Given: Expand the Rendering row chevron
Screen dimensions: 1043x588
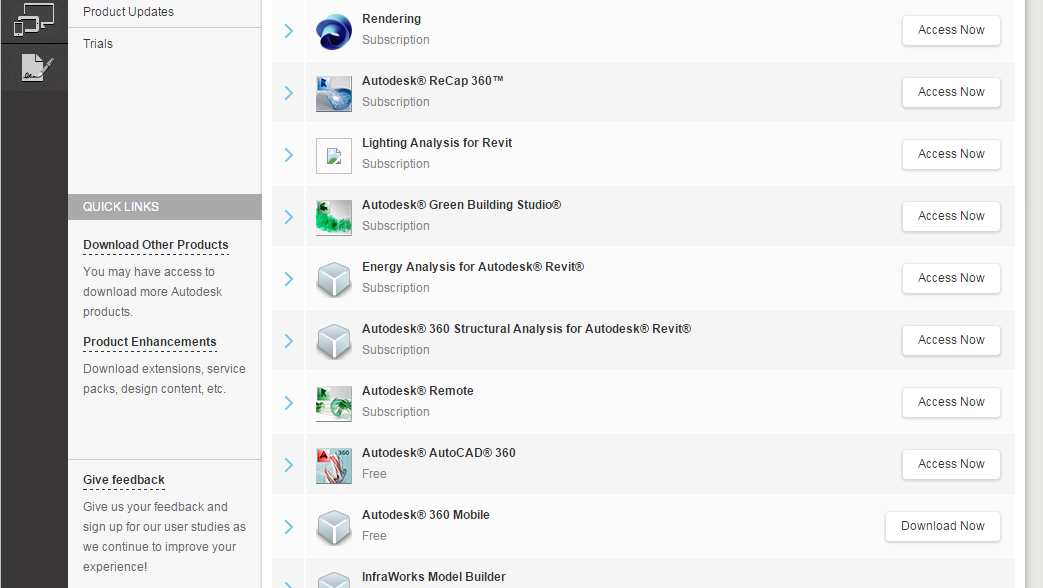Looking at the screenshot, I should (x=289, y=31).
